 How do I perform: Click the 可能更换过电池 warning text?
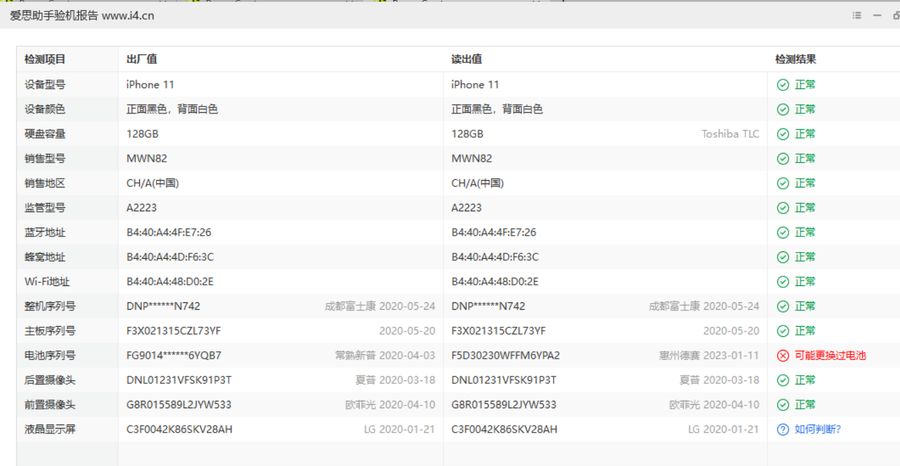tap(830, 356)
